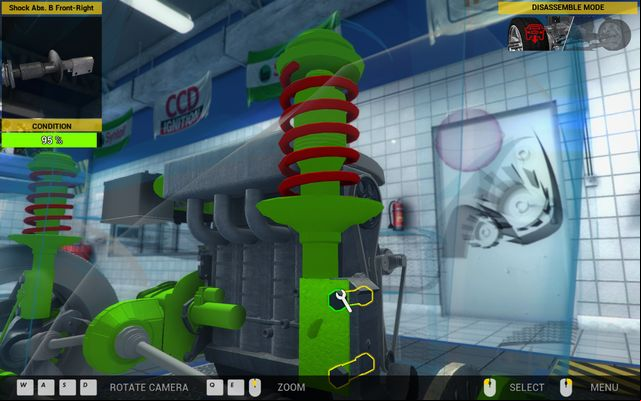
Task: Click the W key icon
Action: [25, 387]
